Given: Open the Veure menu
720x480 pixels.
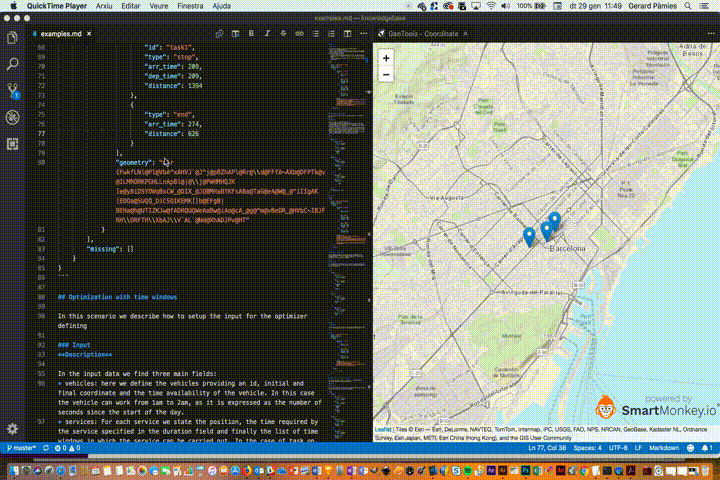Looking at the screenshot, I should click(x=158, y=6).
